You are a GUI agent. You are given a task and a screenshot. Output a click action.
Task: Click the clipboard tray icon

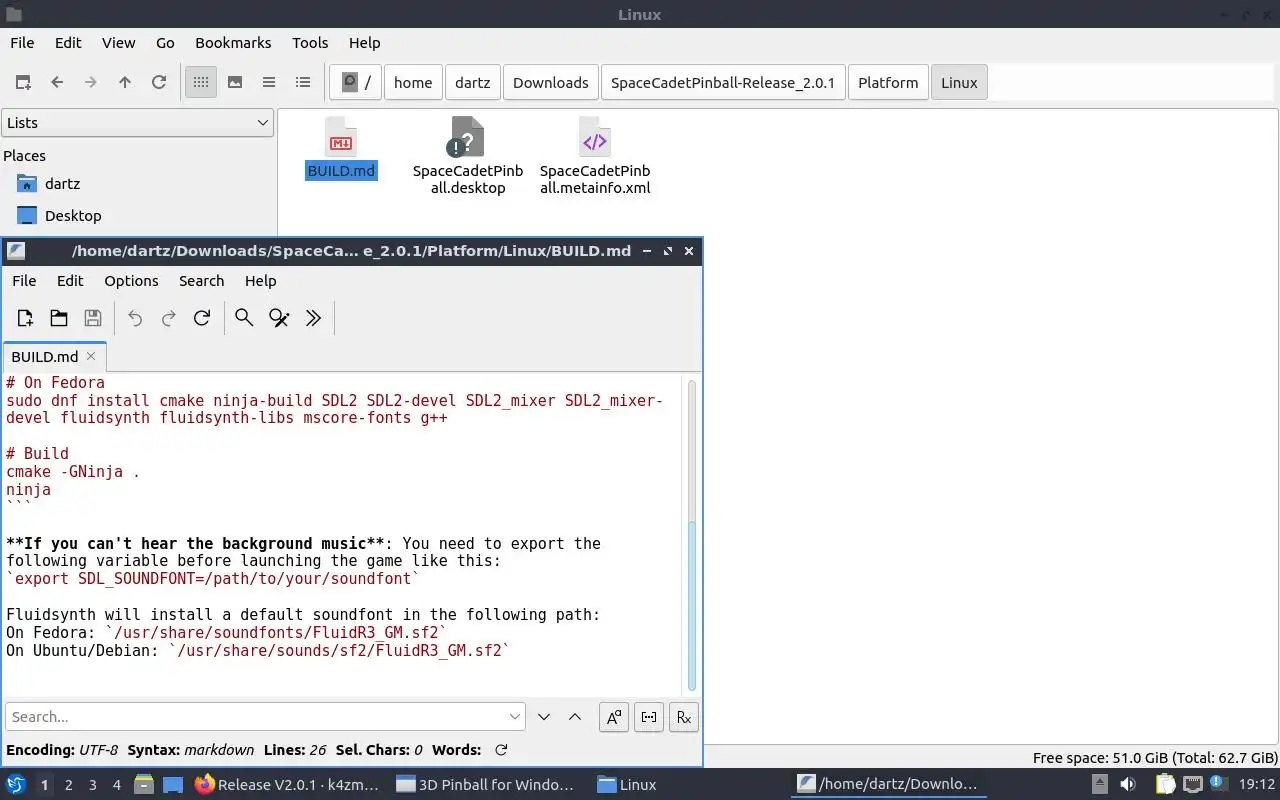pos(1165,785)
